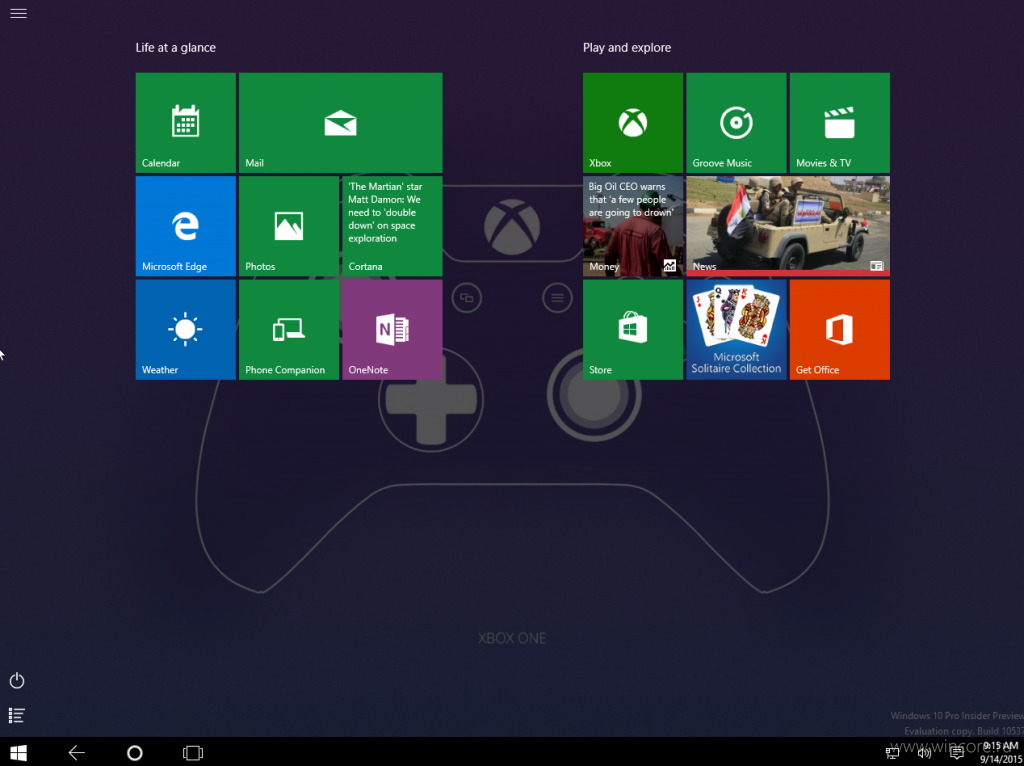Launch Microsoft Solitaire Collection tile

click(x=736, y=329)
